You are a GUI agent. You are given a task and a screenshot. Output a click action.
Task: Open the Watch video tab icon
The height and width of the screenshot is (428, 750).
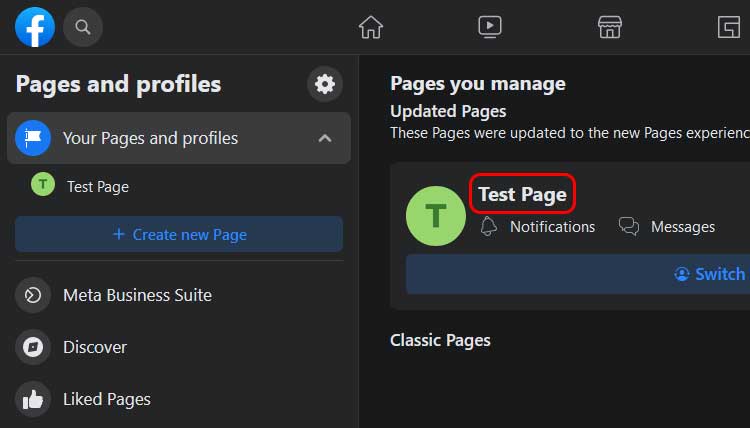[490, 27]
